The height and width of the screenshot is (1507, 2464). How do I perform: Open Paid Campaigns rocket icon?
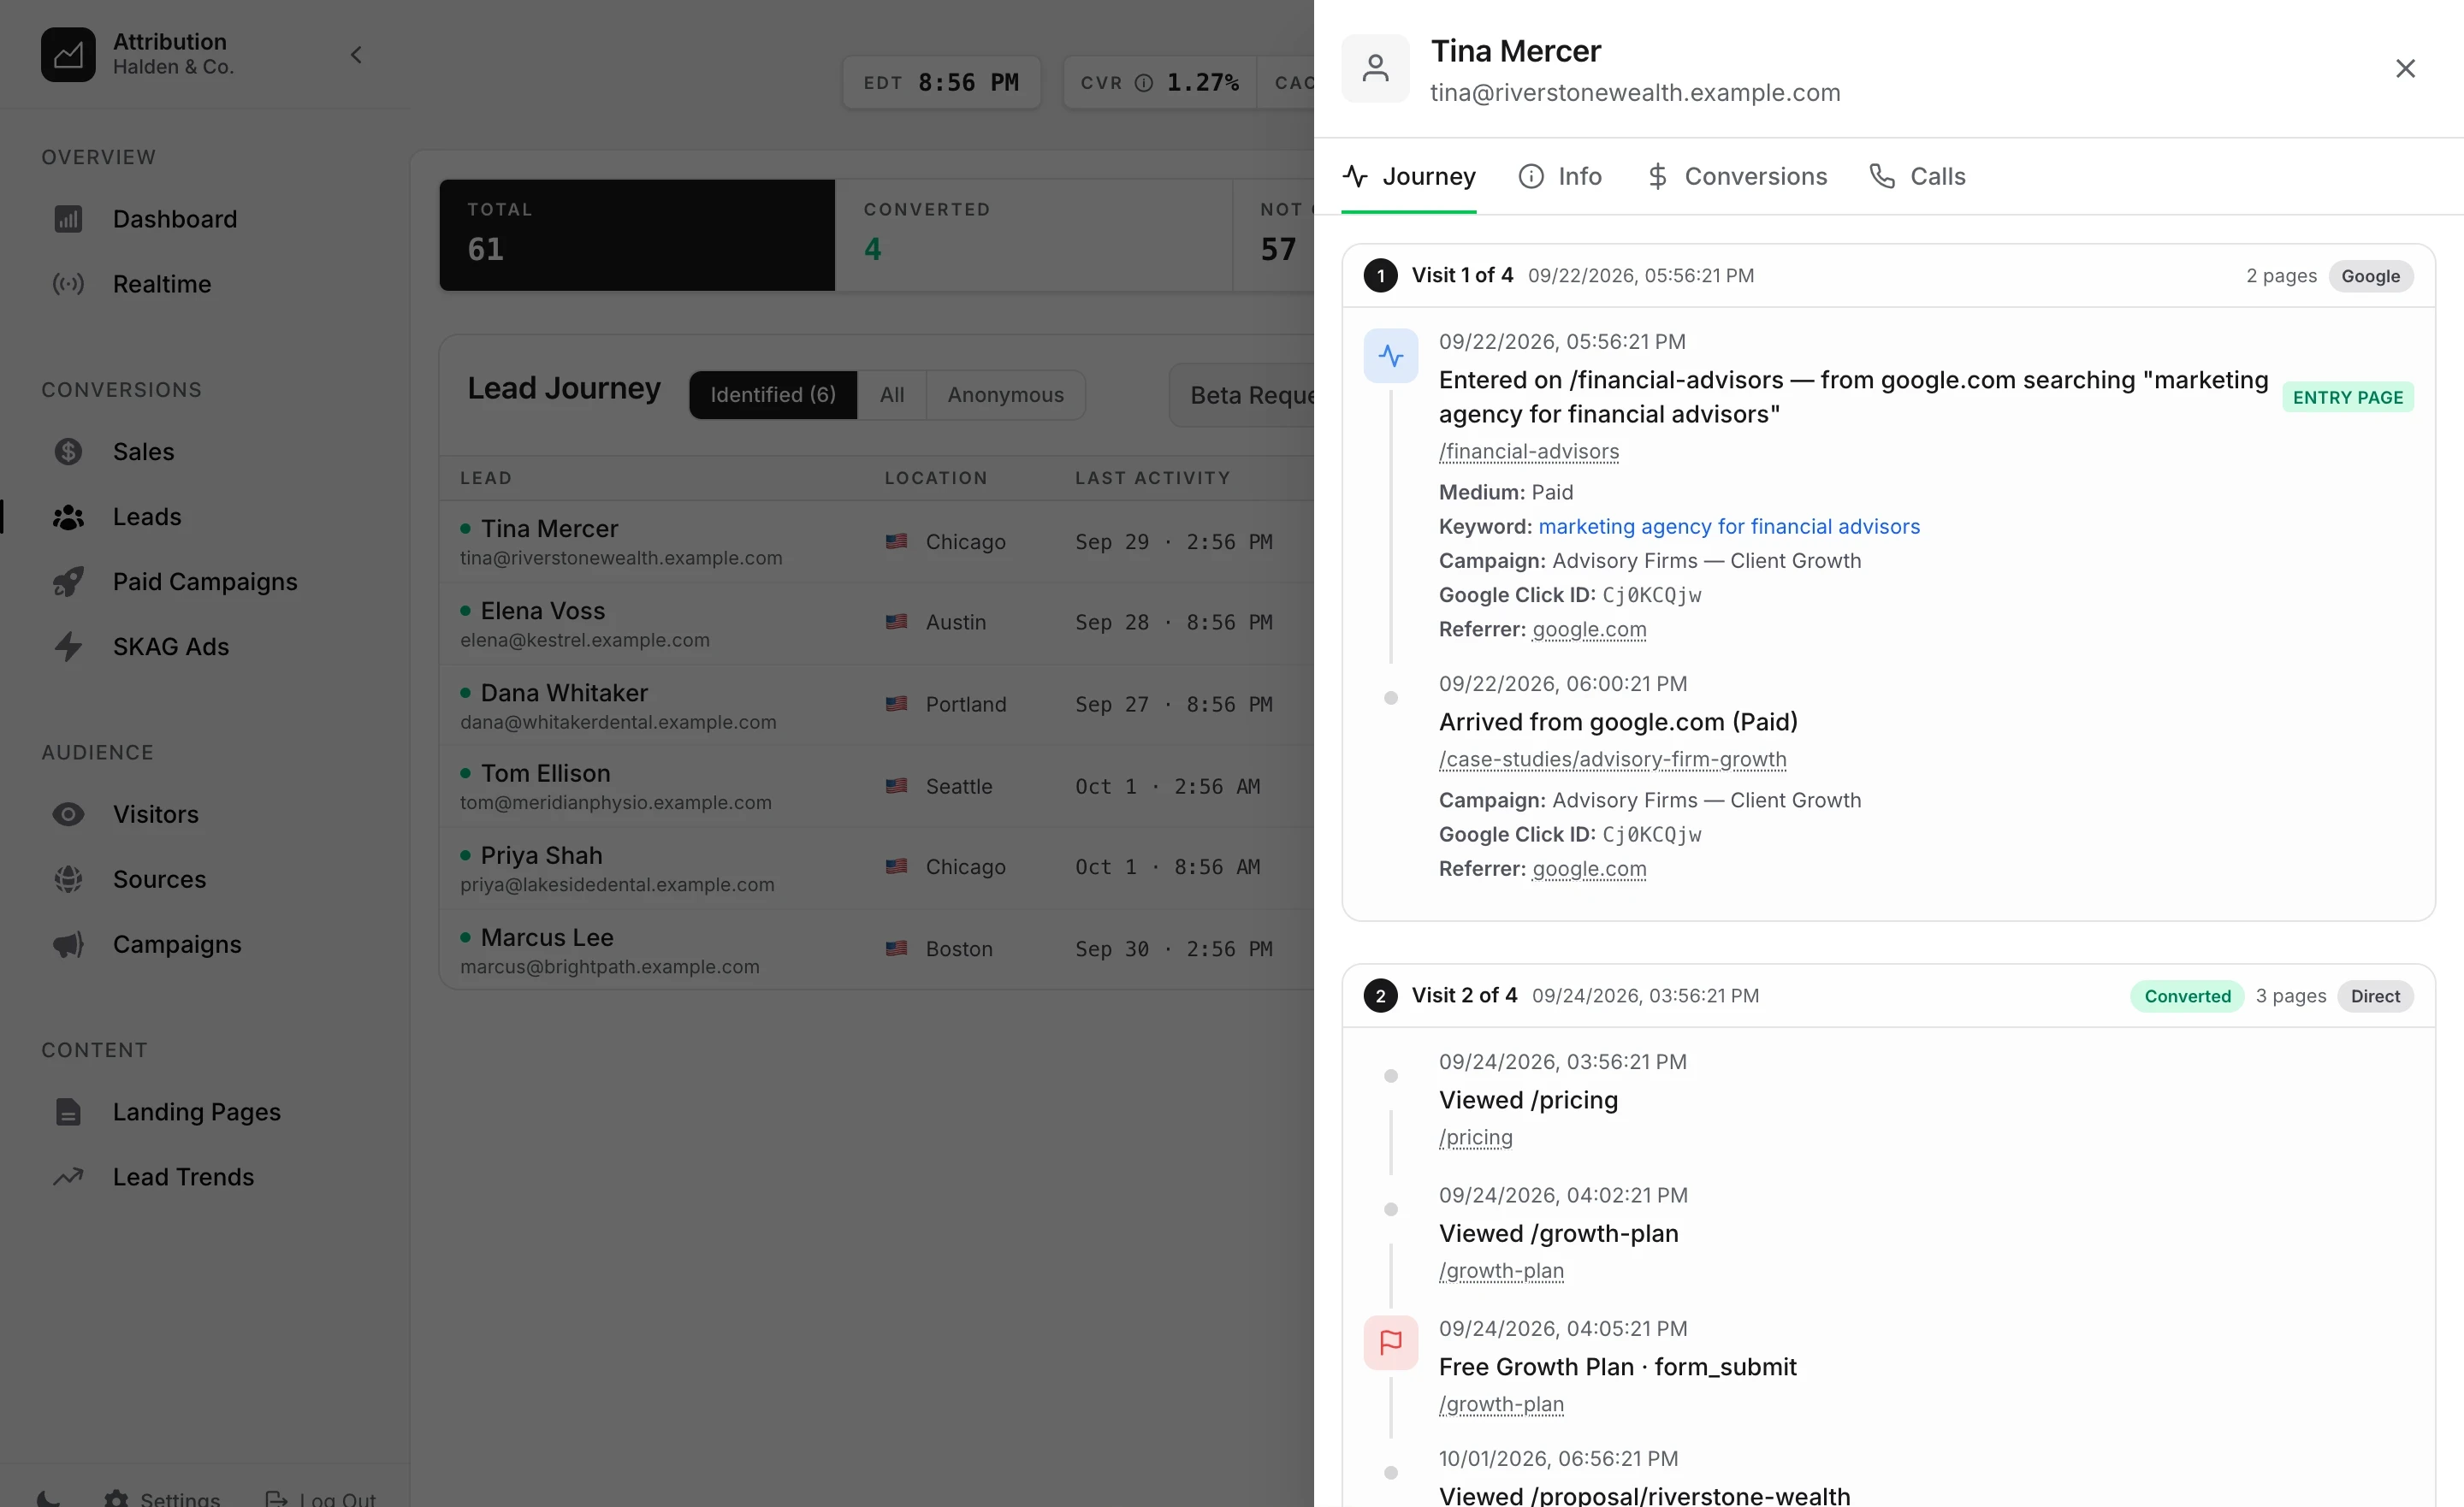pyautogui.click(x=68, y=582)
